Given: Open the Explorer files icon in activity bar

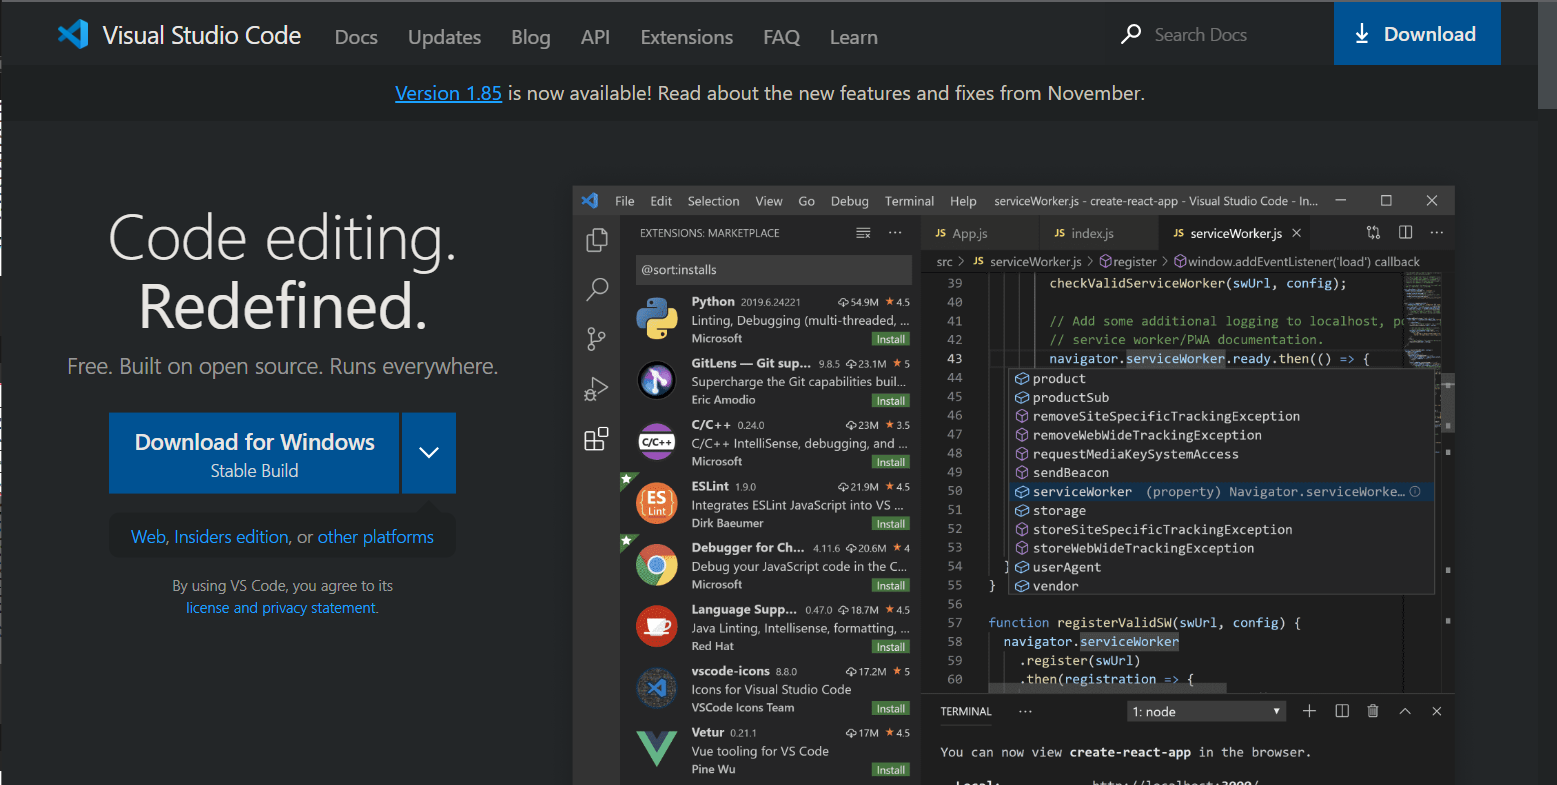Looking at the screenshot, I should point(597,240).
